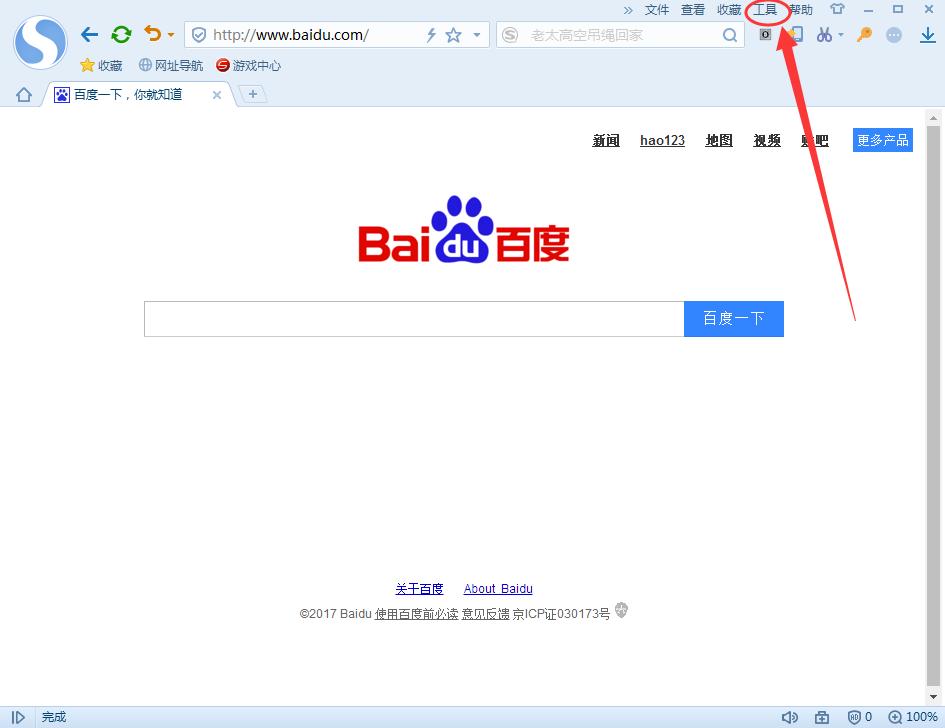This screenshot has height=728, width=945.
Task: Click the security shield in address bar
Action: tap(199, 35)
